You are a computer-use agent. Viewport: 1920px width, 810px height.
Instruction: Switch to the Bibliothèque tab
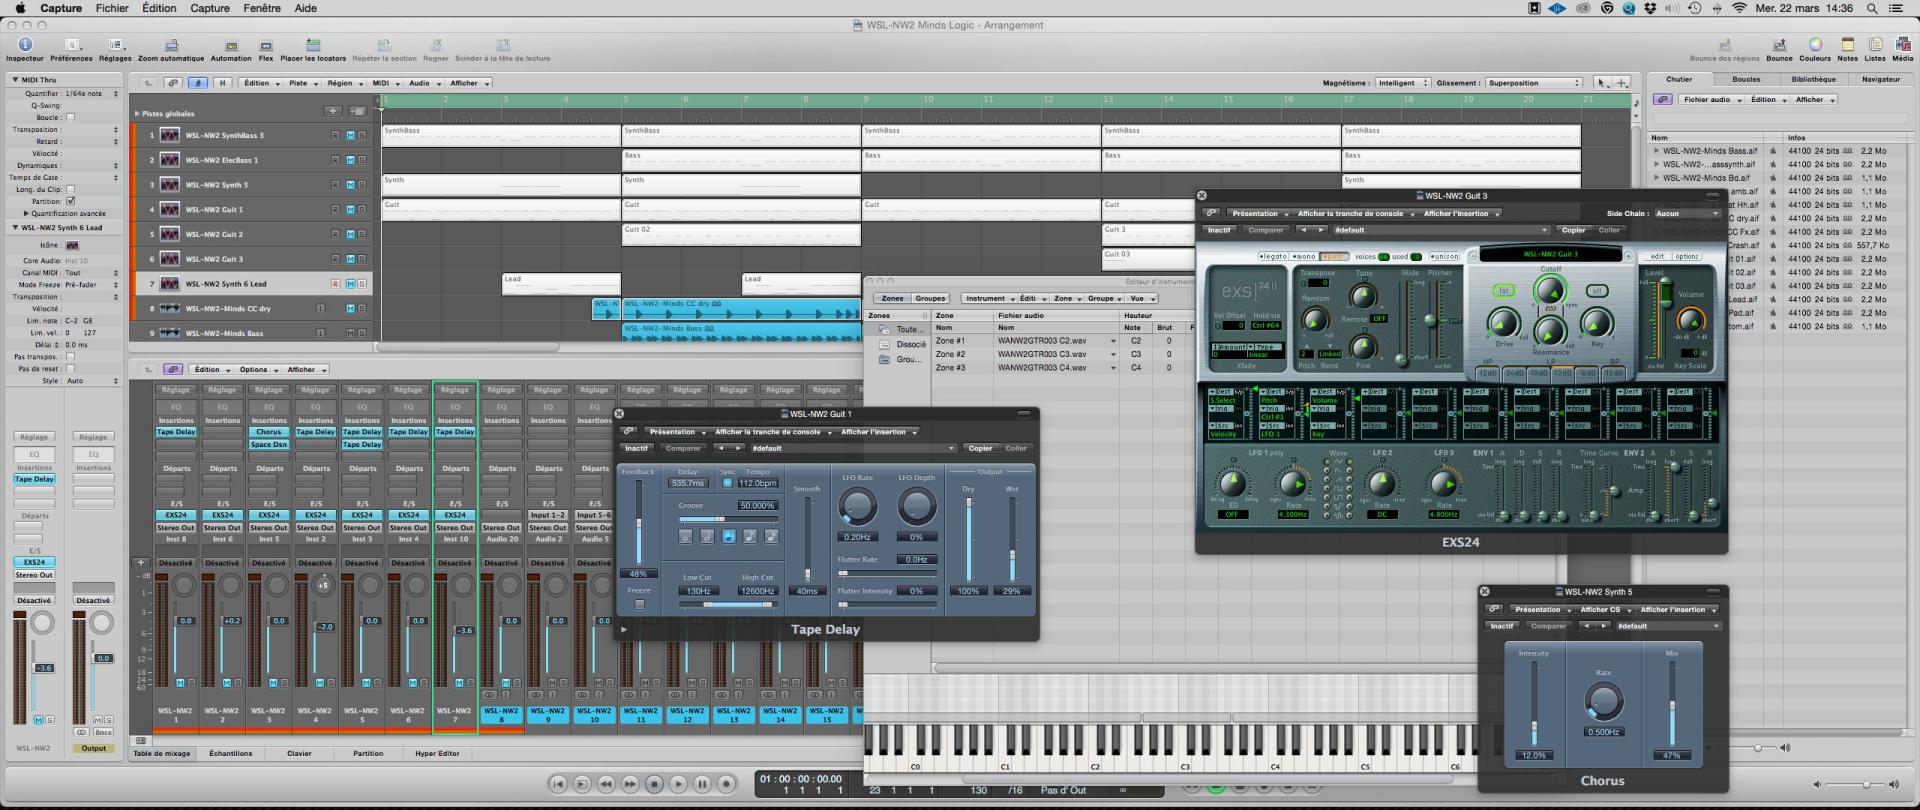point(1813,79)
